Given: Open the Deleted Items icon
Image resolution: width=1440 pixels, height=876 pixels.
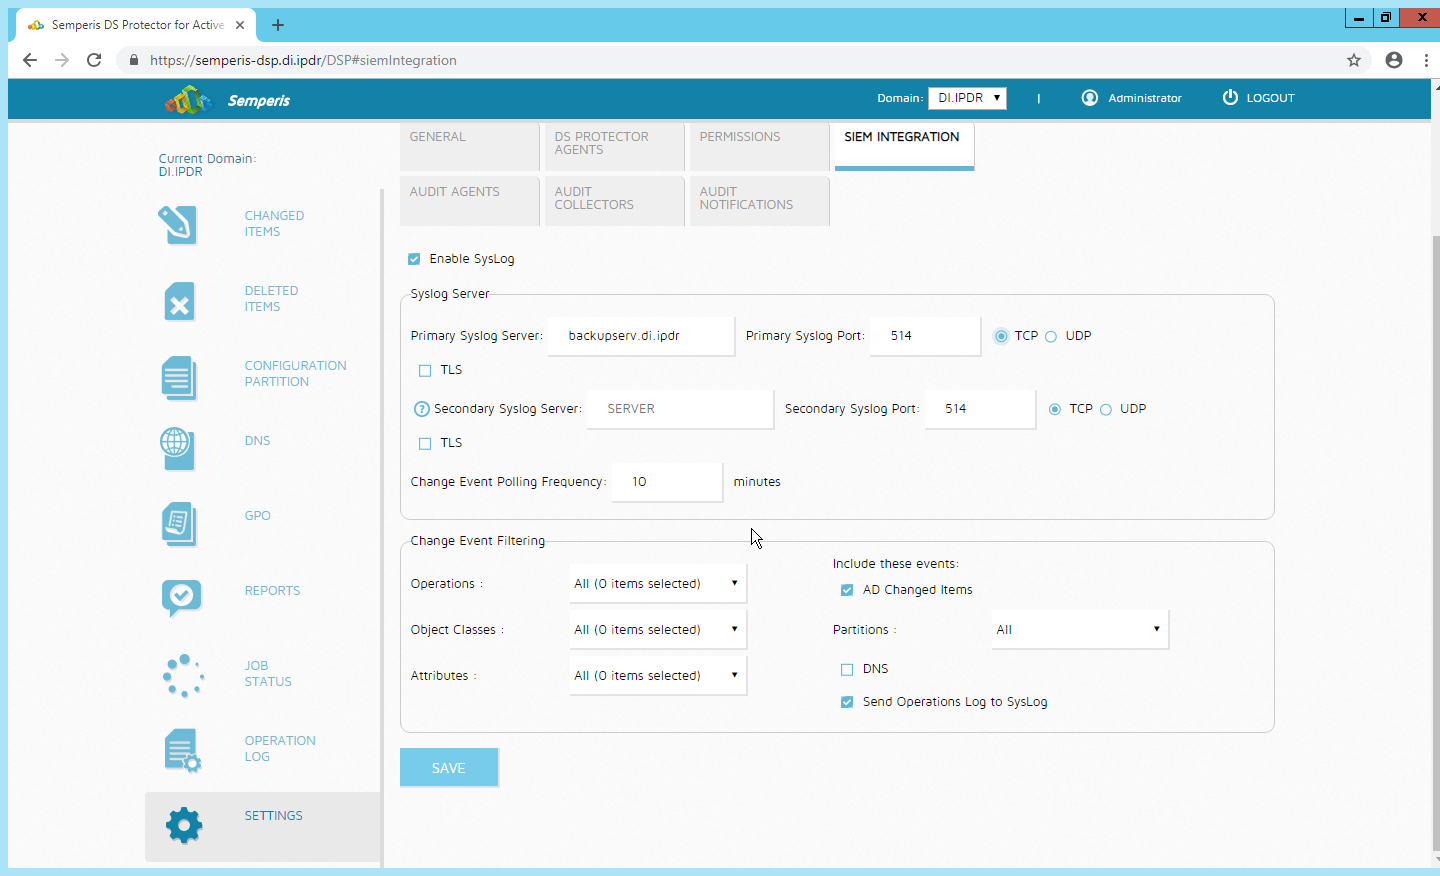Looking at the screenshot, I should (x=179, y=302).
